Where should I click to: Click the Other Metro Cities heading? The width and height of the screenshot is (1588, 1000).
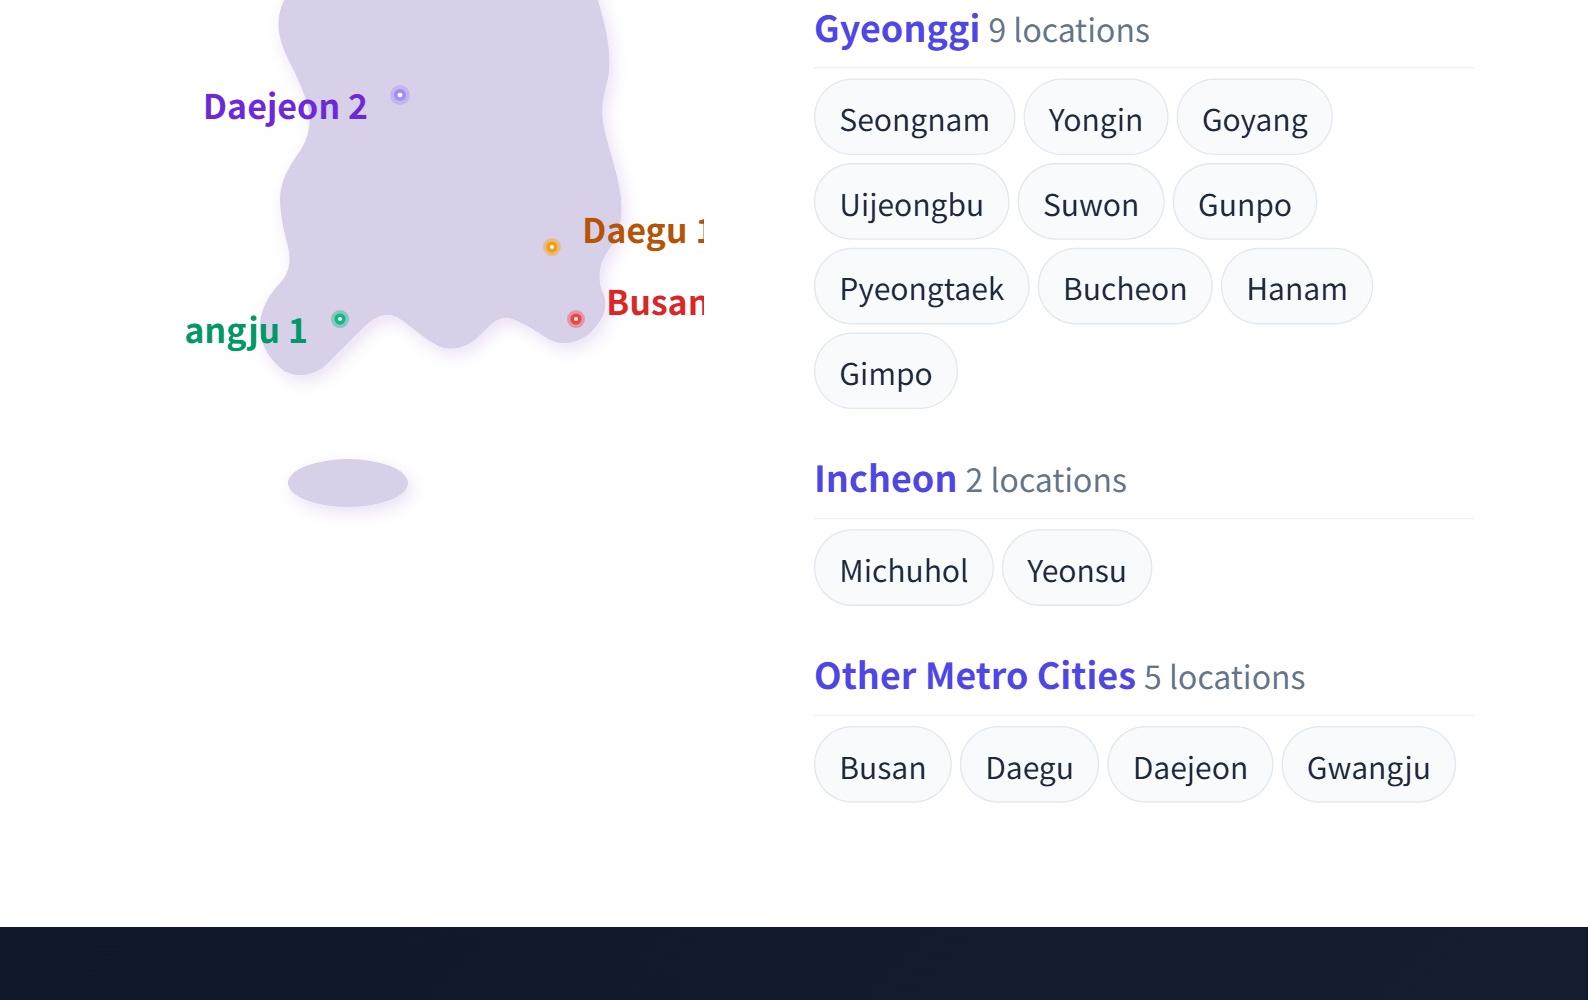pyautogui.click(x=974, y=676)
